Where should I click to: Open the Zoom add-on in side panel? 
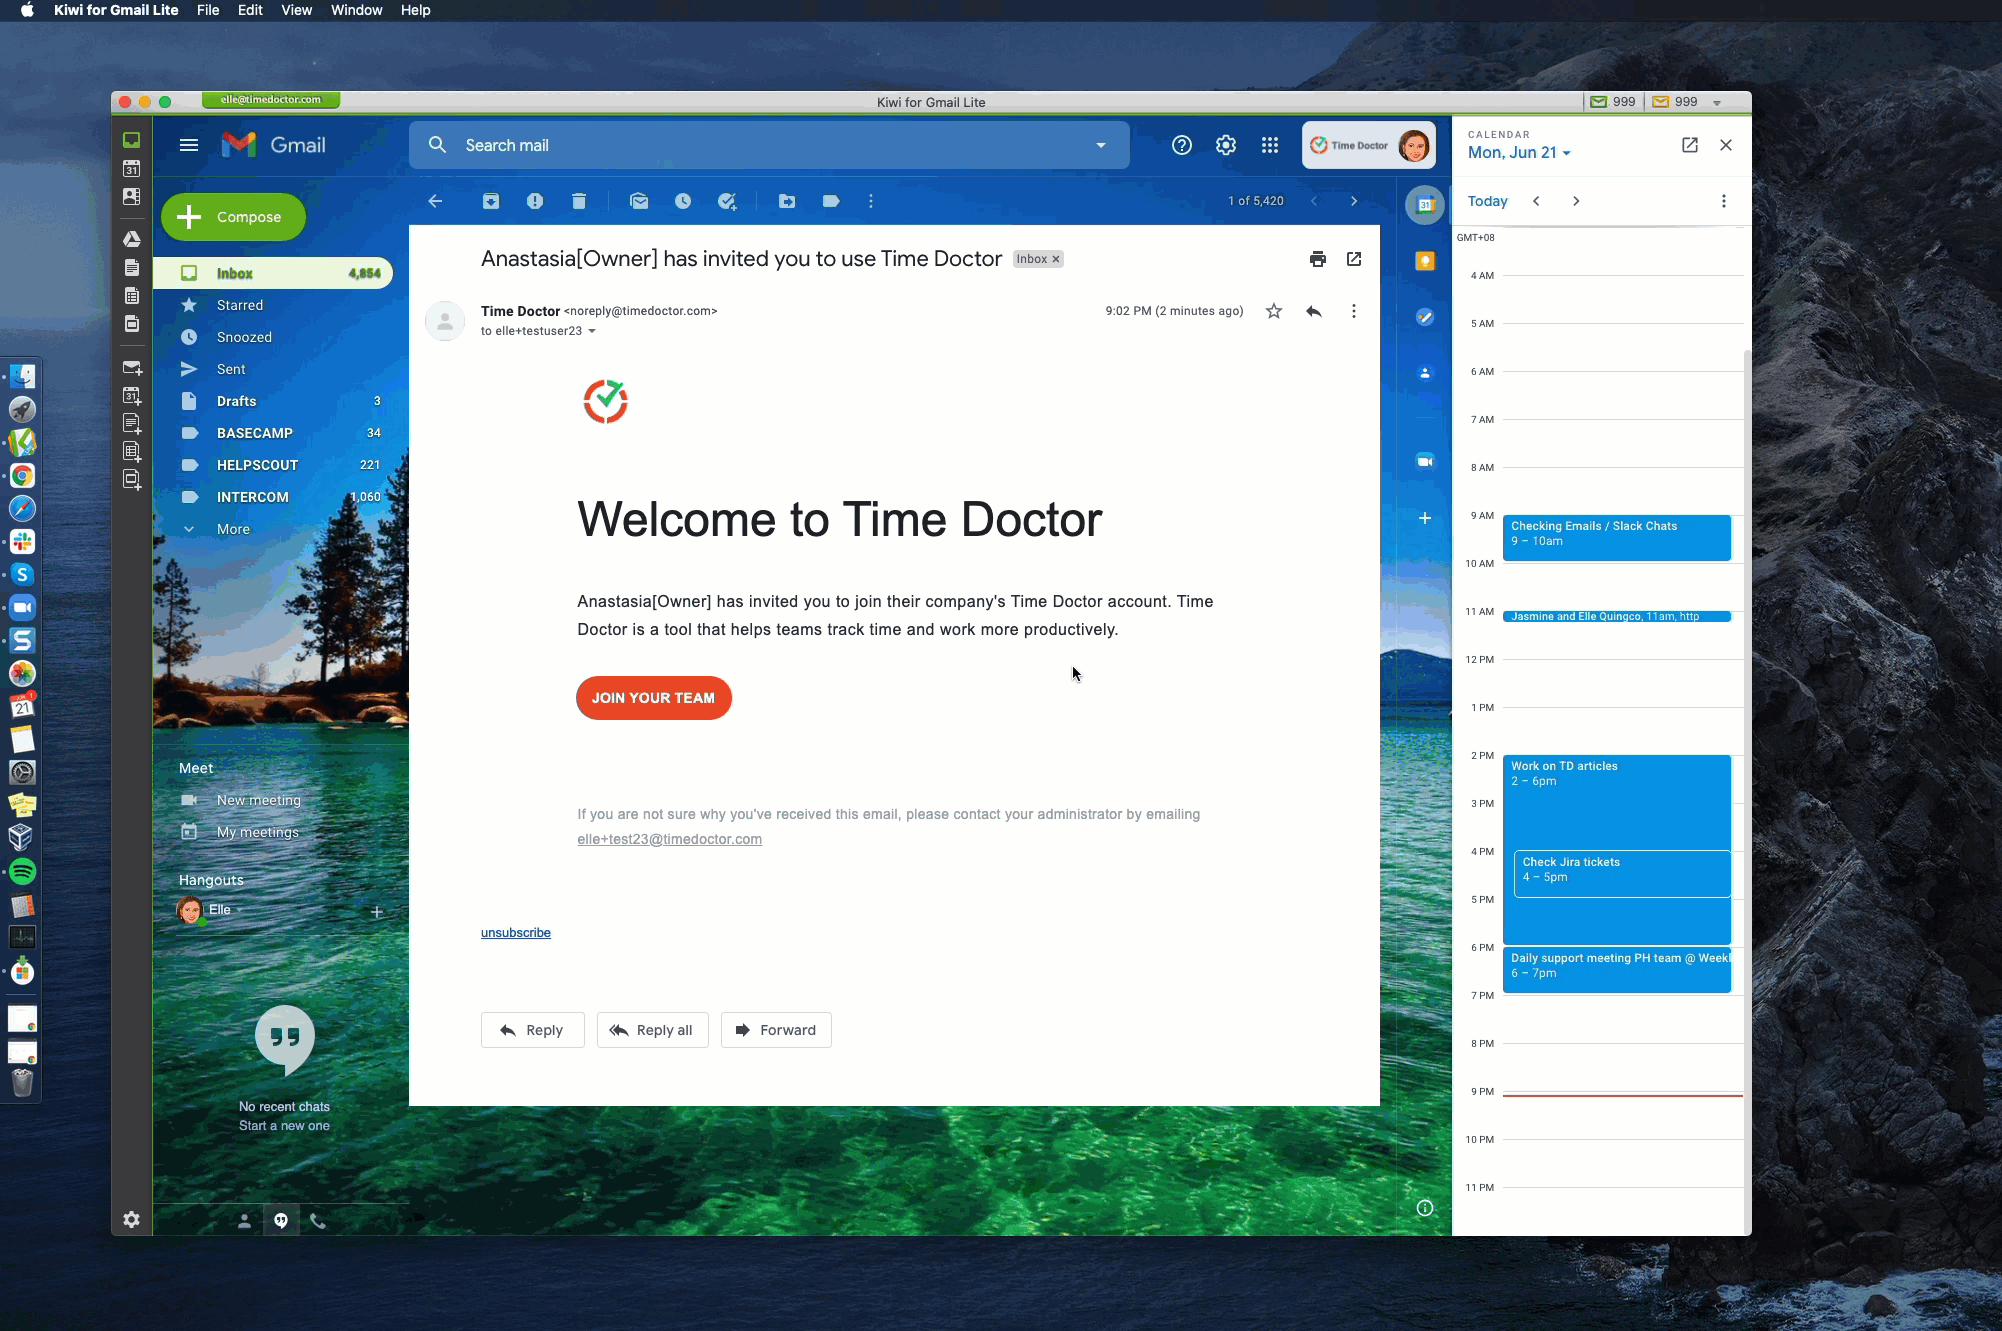click(1425, 461)
